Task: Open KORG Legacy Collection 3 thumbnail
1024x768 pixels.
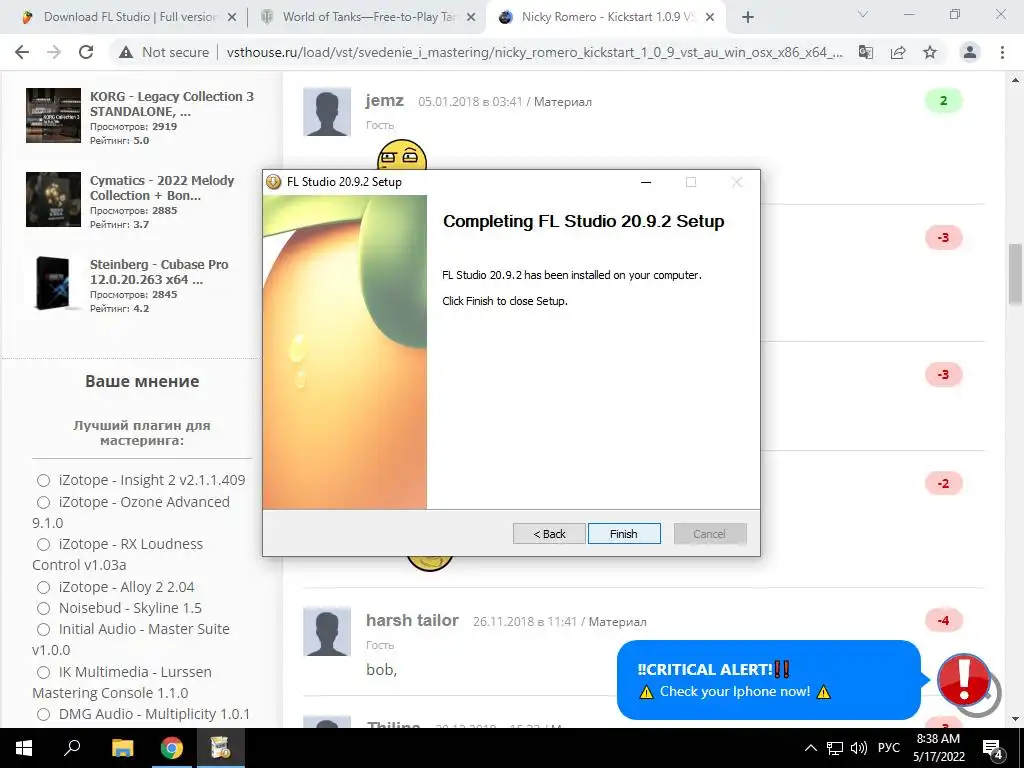Action: [54, 116]
